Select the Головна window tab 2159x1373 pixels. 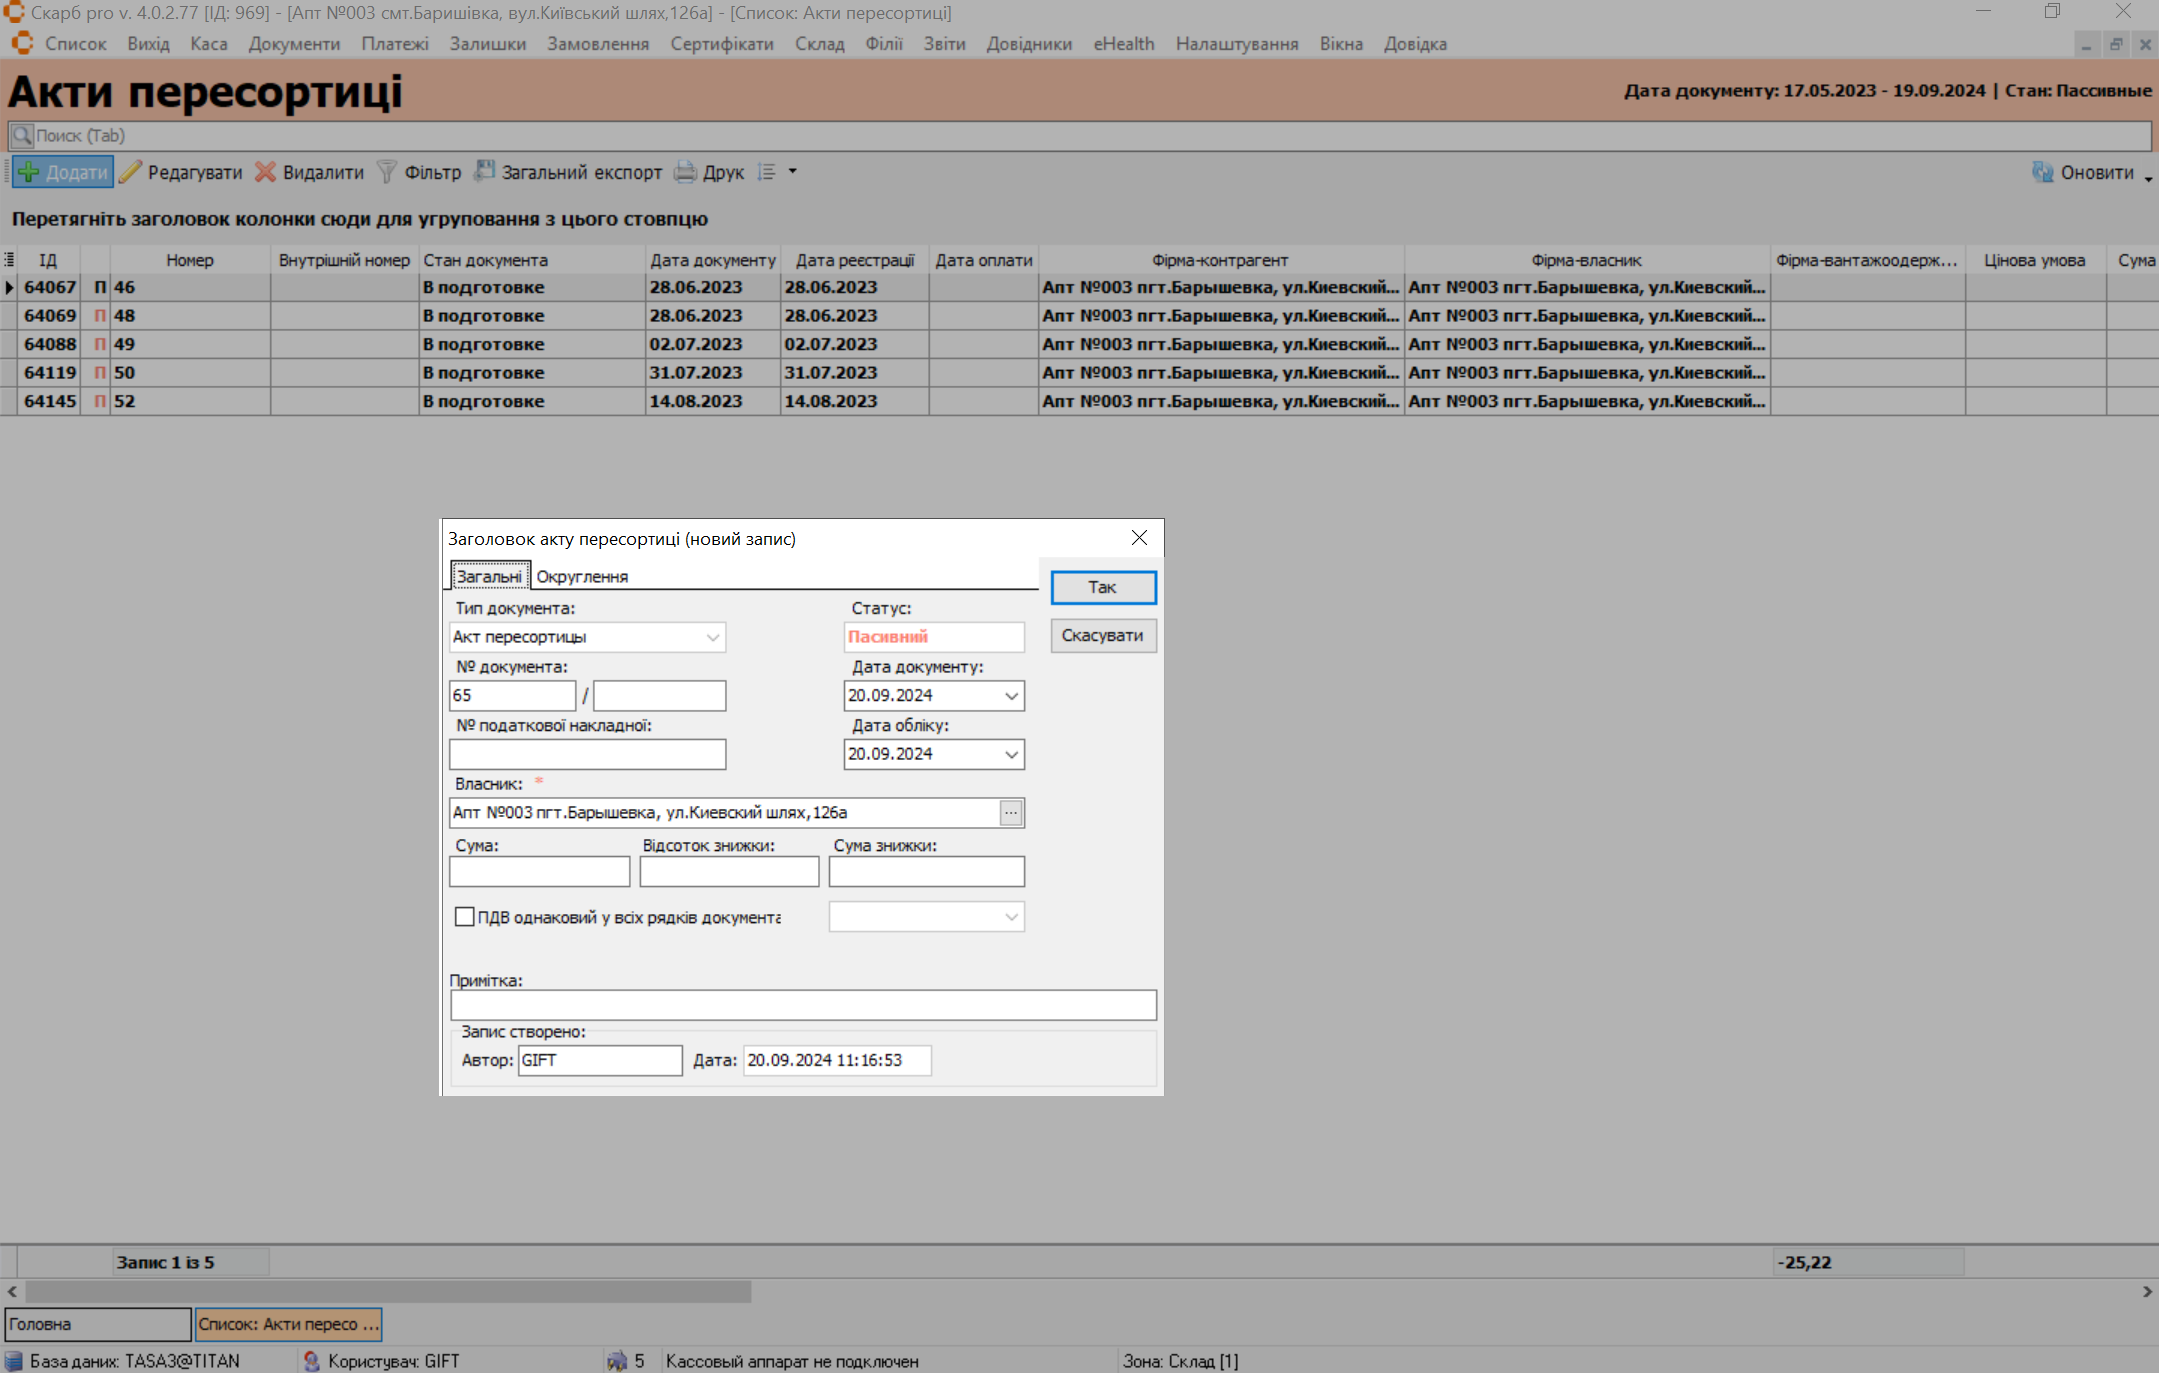click(x=97, y=1324)
